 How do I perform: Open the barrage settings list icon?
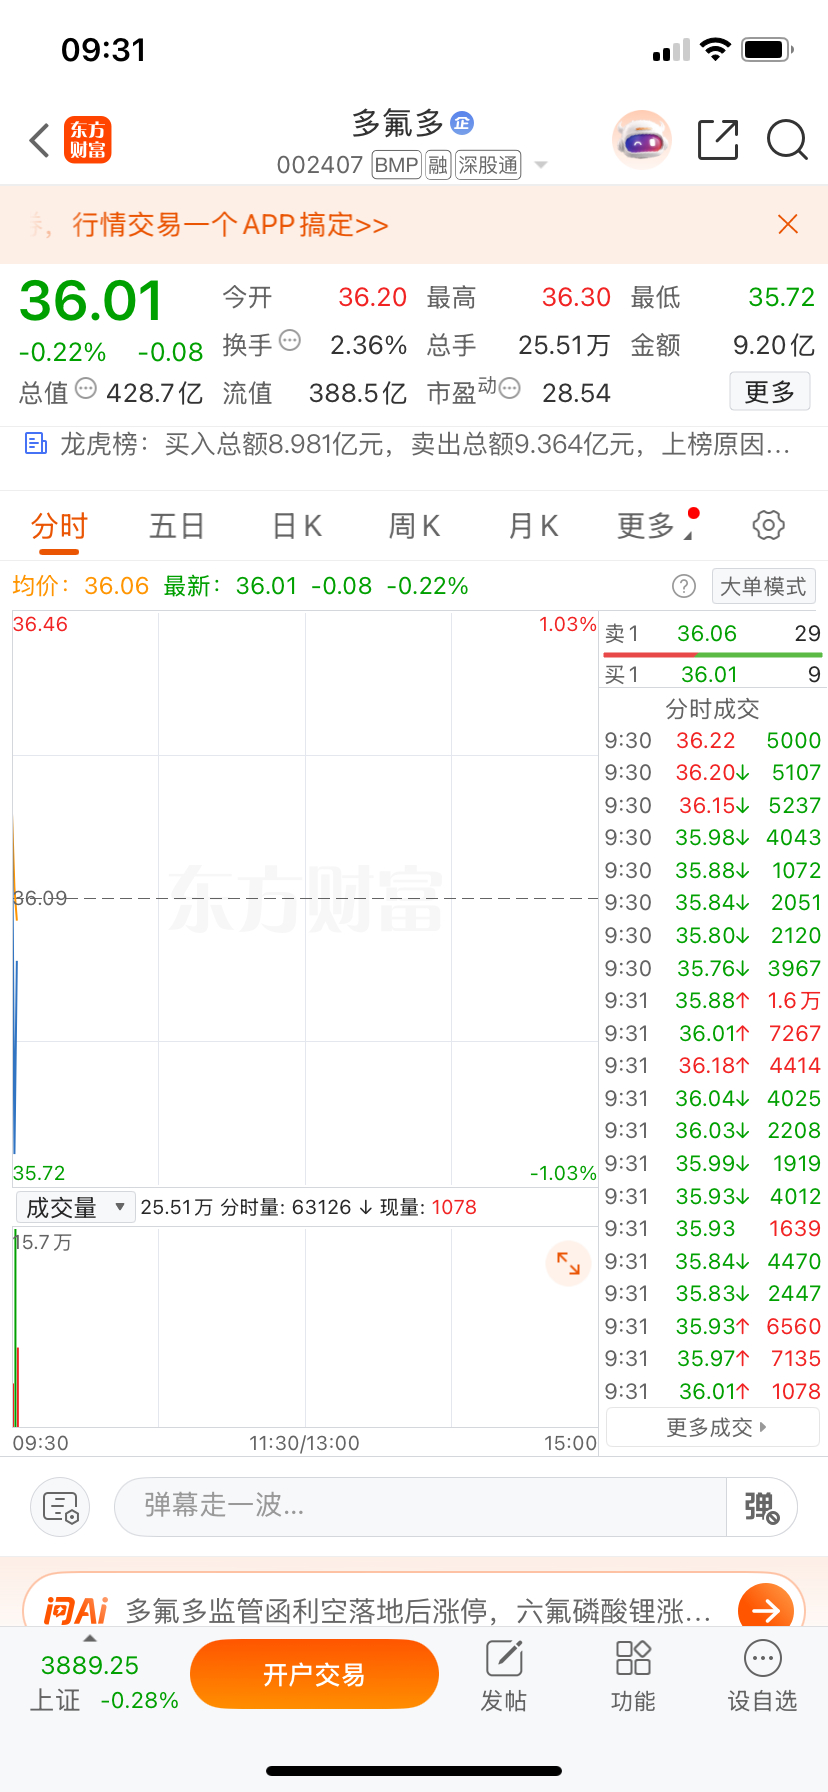click(x=61, y=1507)
